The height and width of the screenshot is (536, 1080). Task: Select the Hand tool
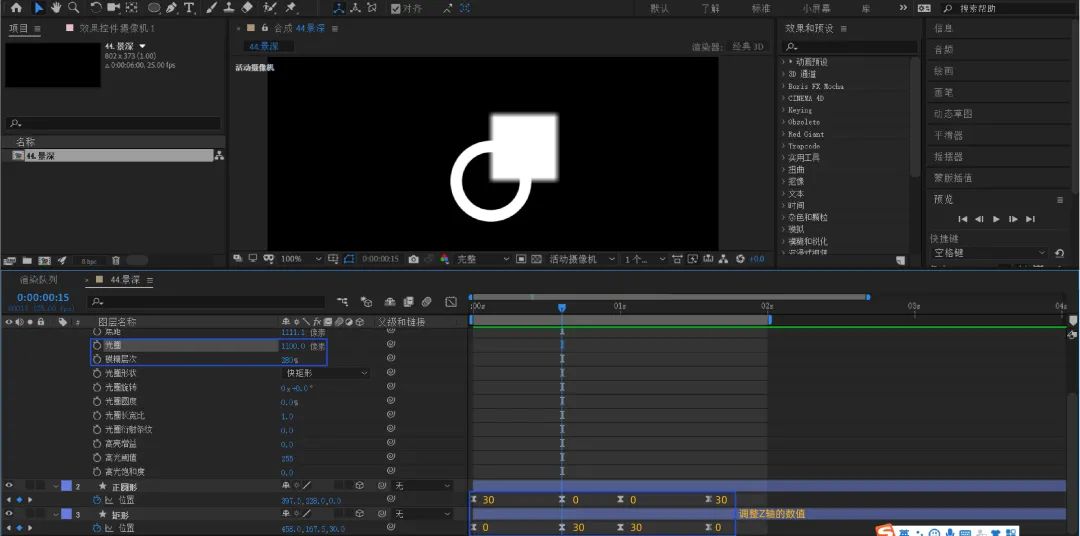click(x=55, y=8)
